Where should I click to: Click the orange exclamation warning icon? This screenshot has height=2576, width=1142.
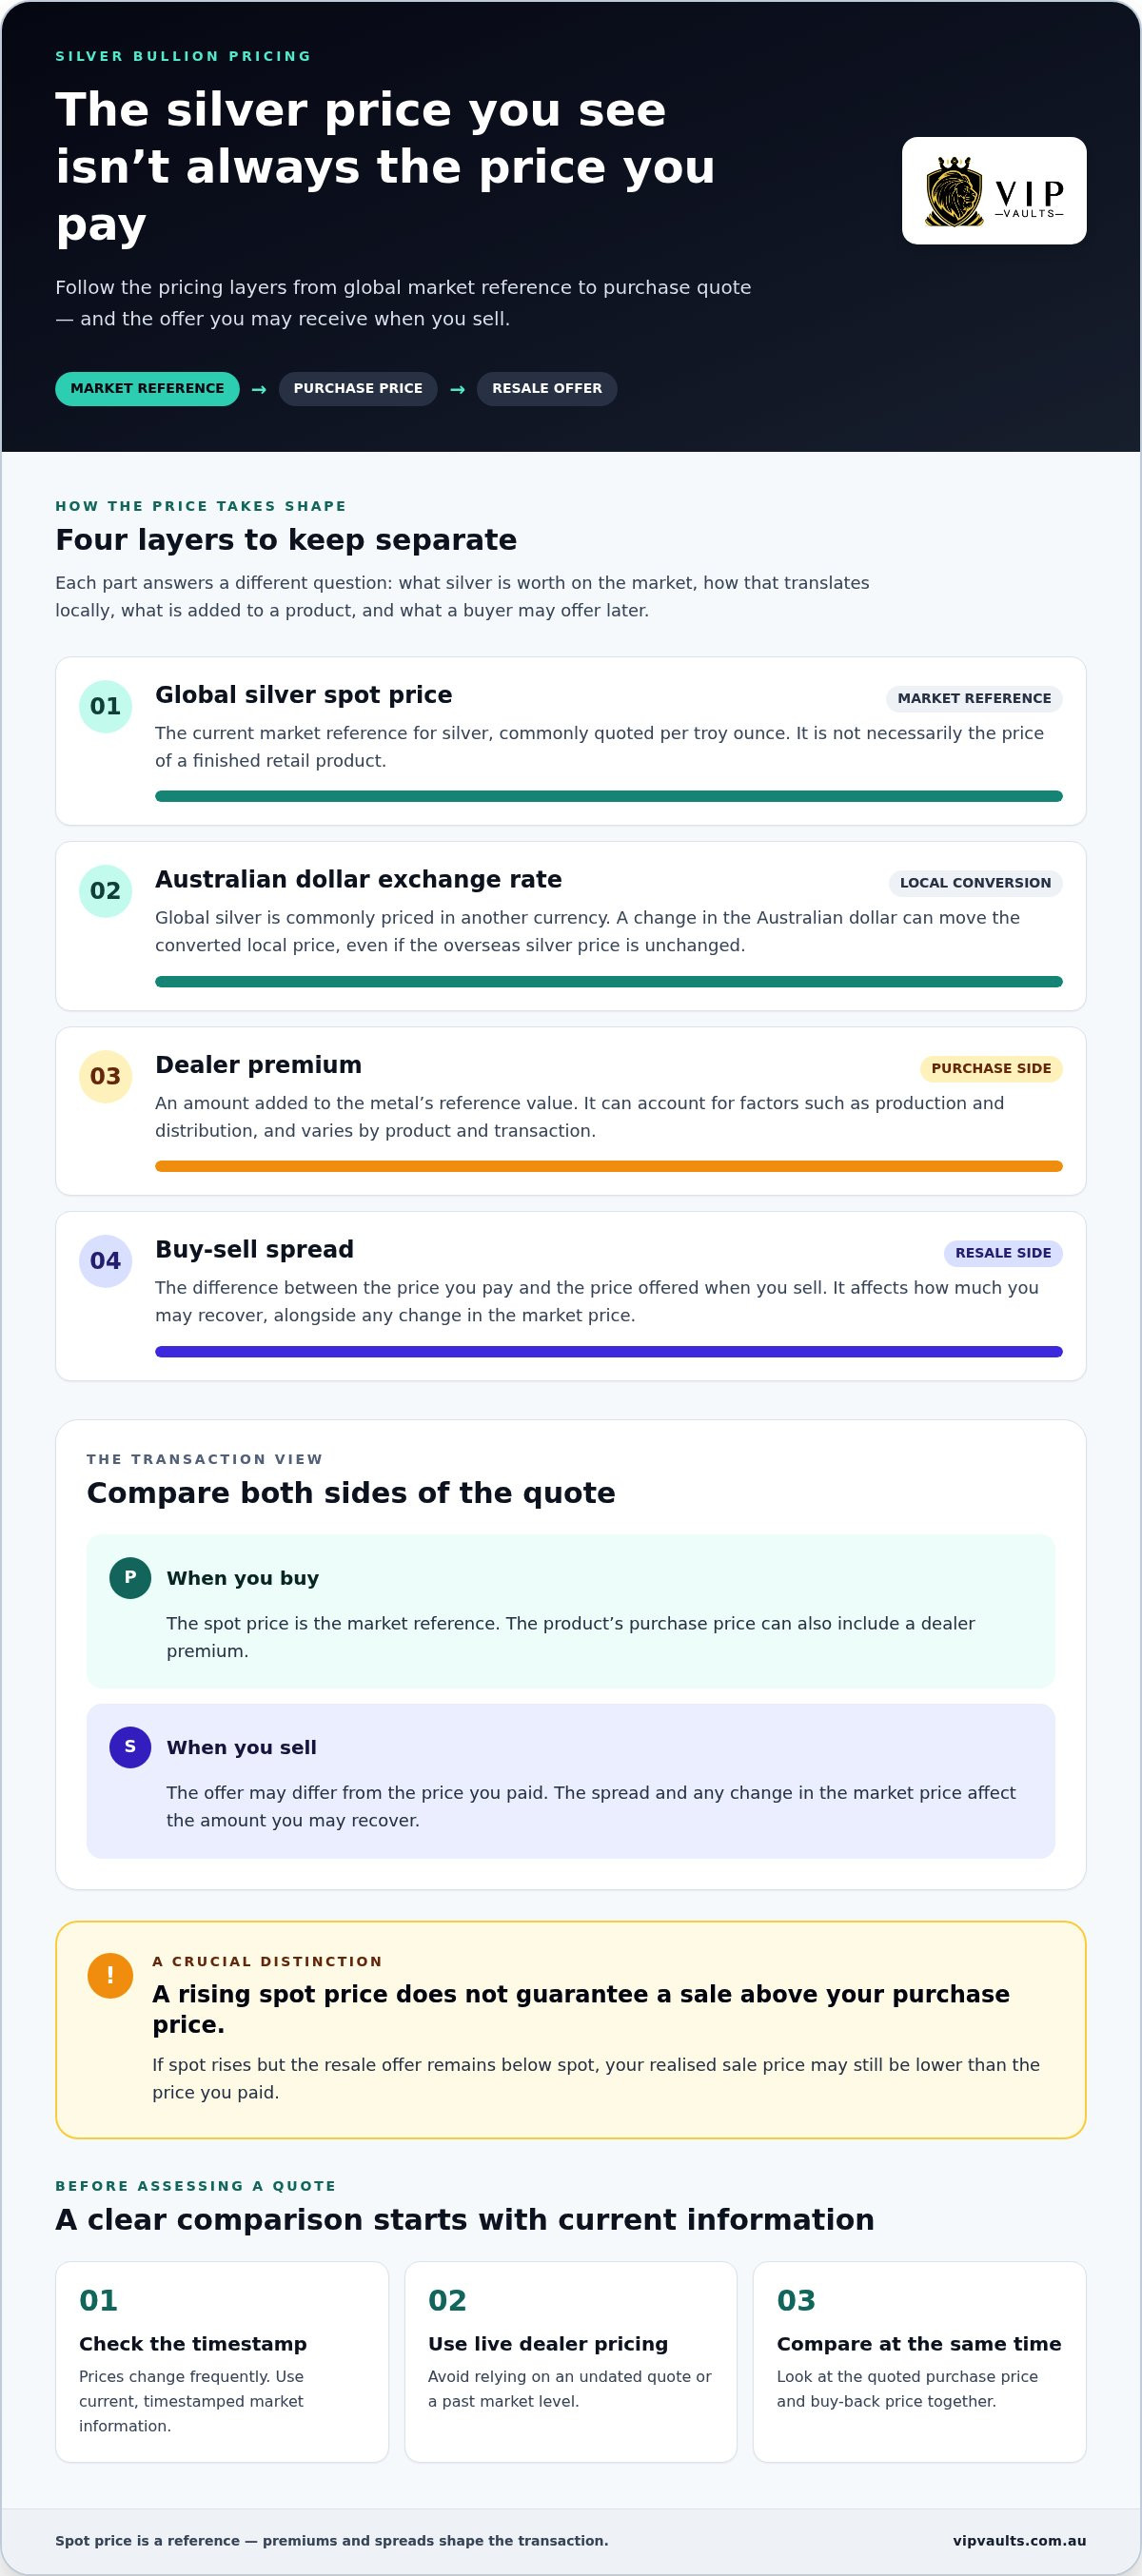[110, 1975]
